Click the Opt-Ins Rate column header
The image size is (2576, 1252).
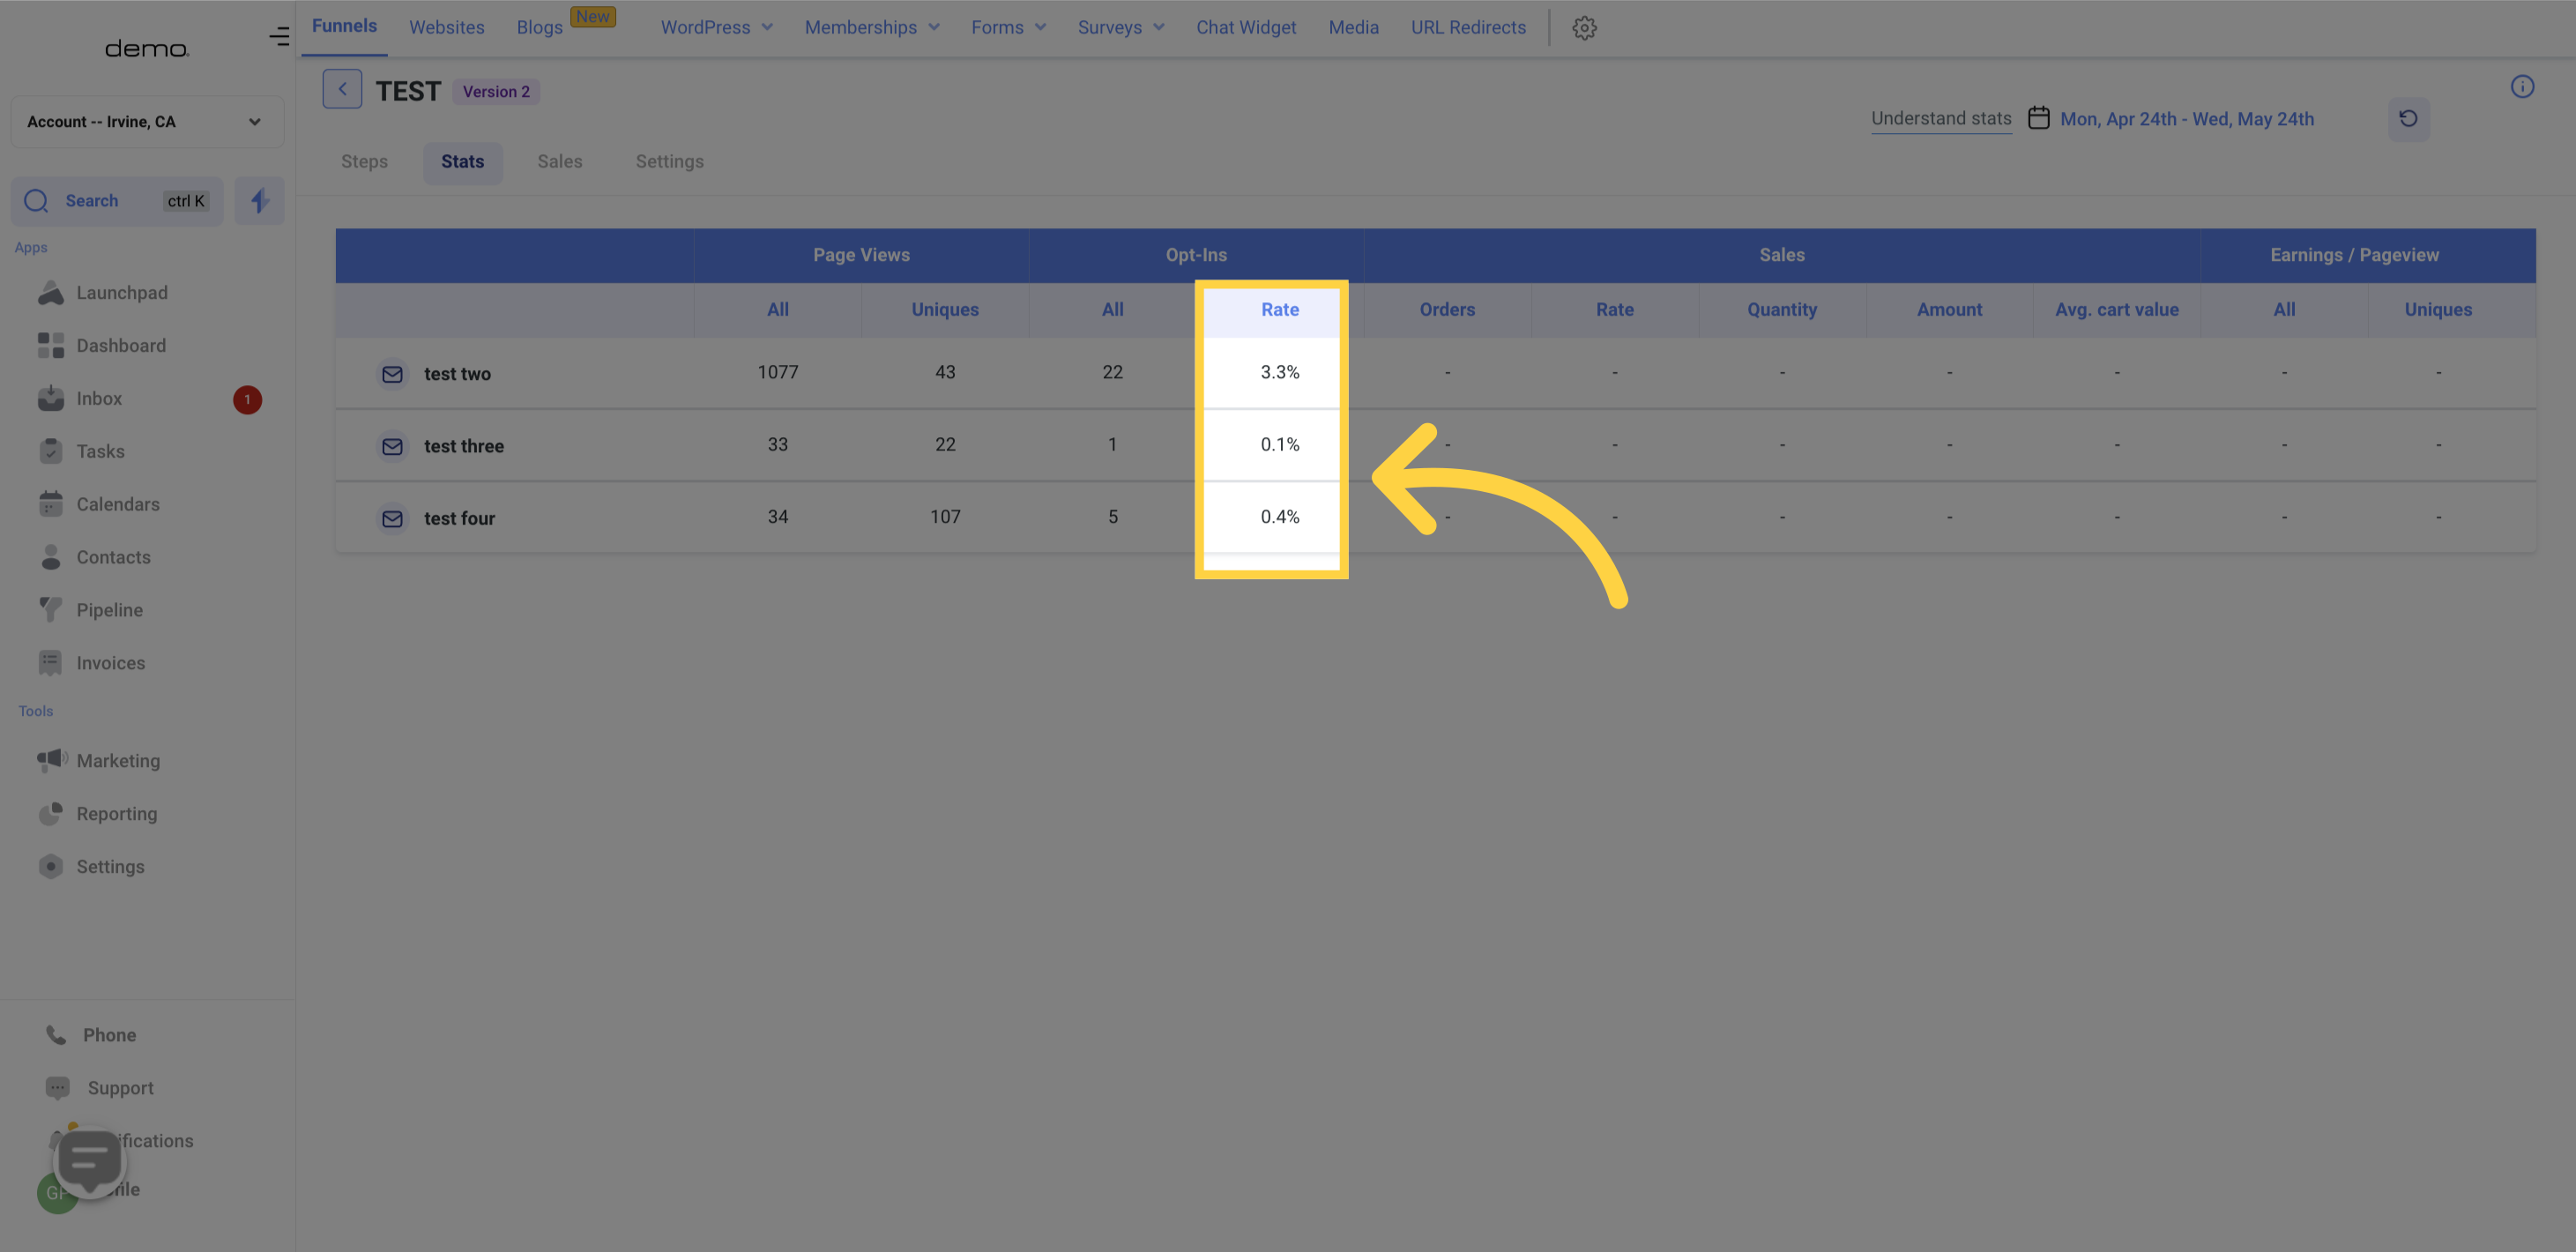click(1279, 310)
